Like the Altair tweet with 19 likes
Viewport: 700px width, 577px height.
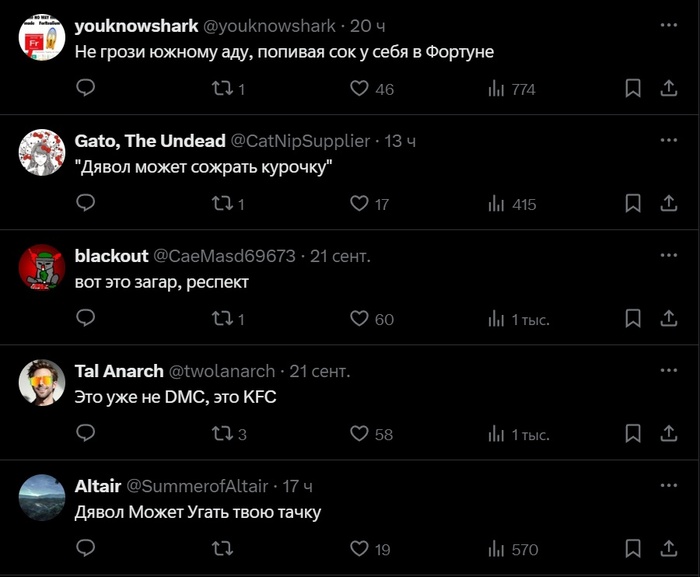click(360, 548)
